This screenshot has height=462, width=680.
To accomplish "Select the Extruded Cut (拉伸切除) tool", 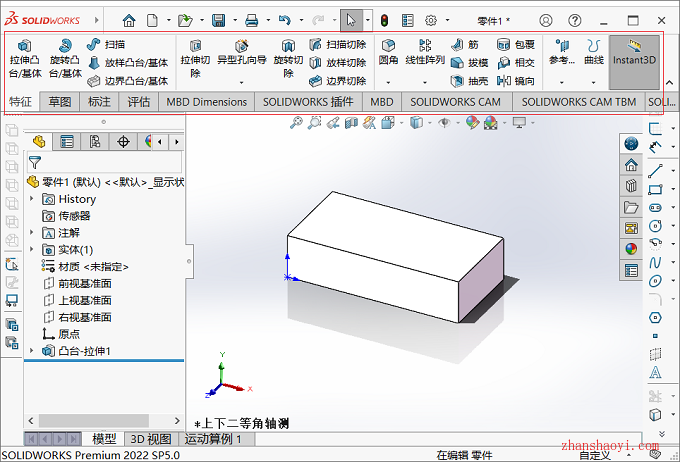I will (x=195, y=59).
